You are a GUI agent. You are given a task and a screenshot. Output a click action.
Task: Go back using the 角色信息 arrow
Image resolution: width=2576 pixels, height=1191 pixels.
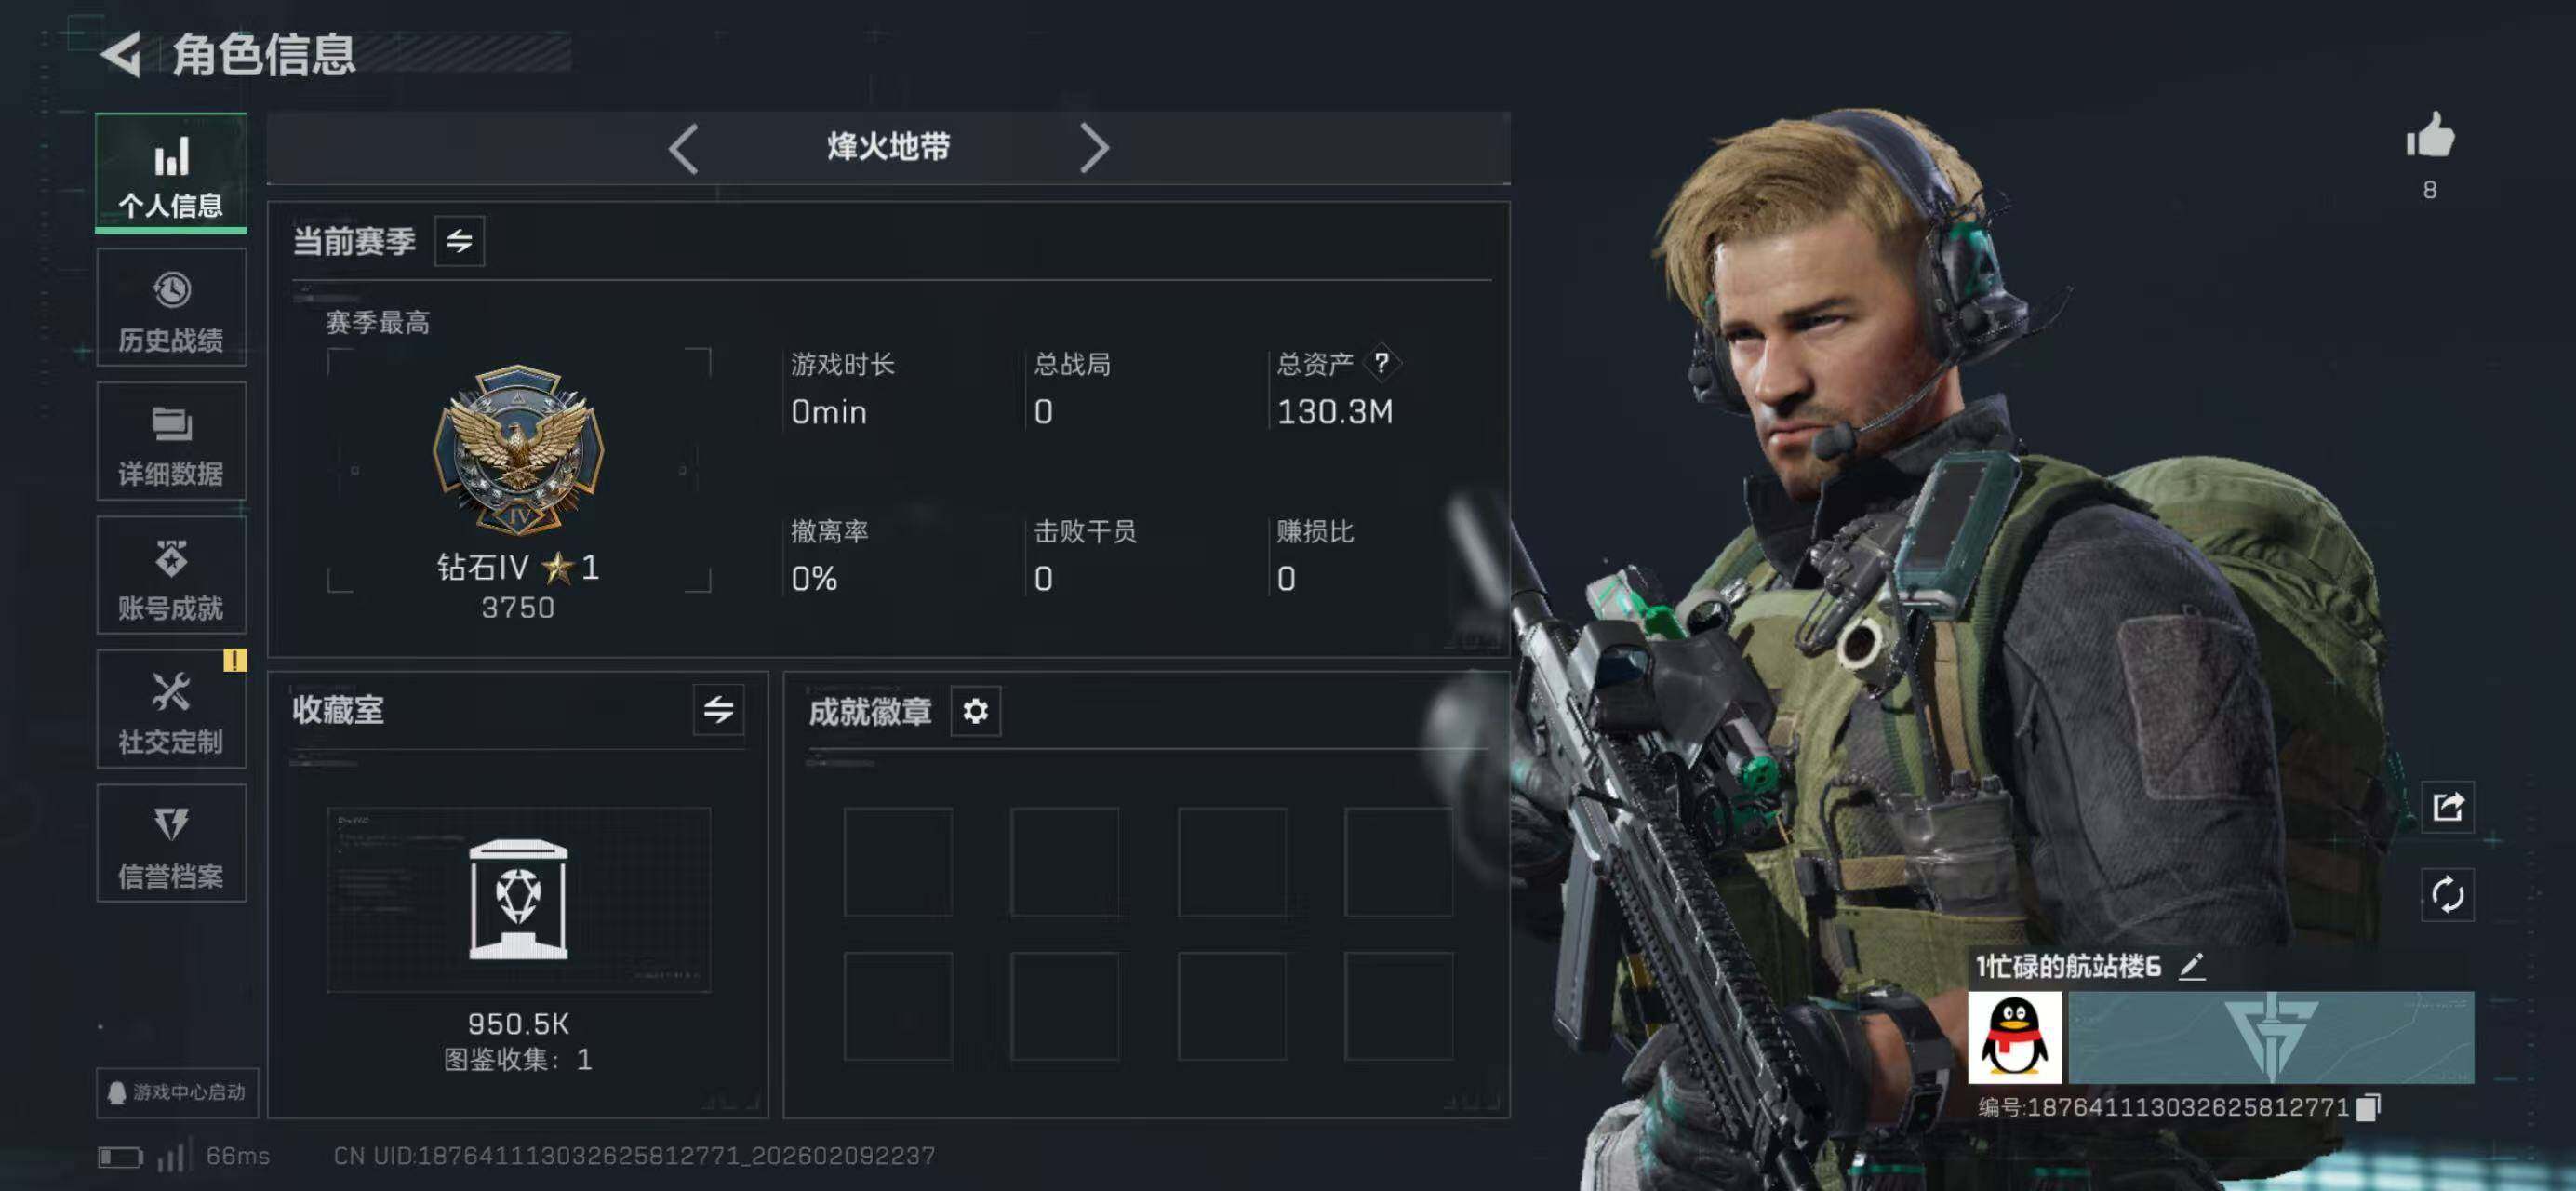pos(121,54)
